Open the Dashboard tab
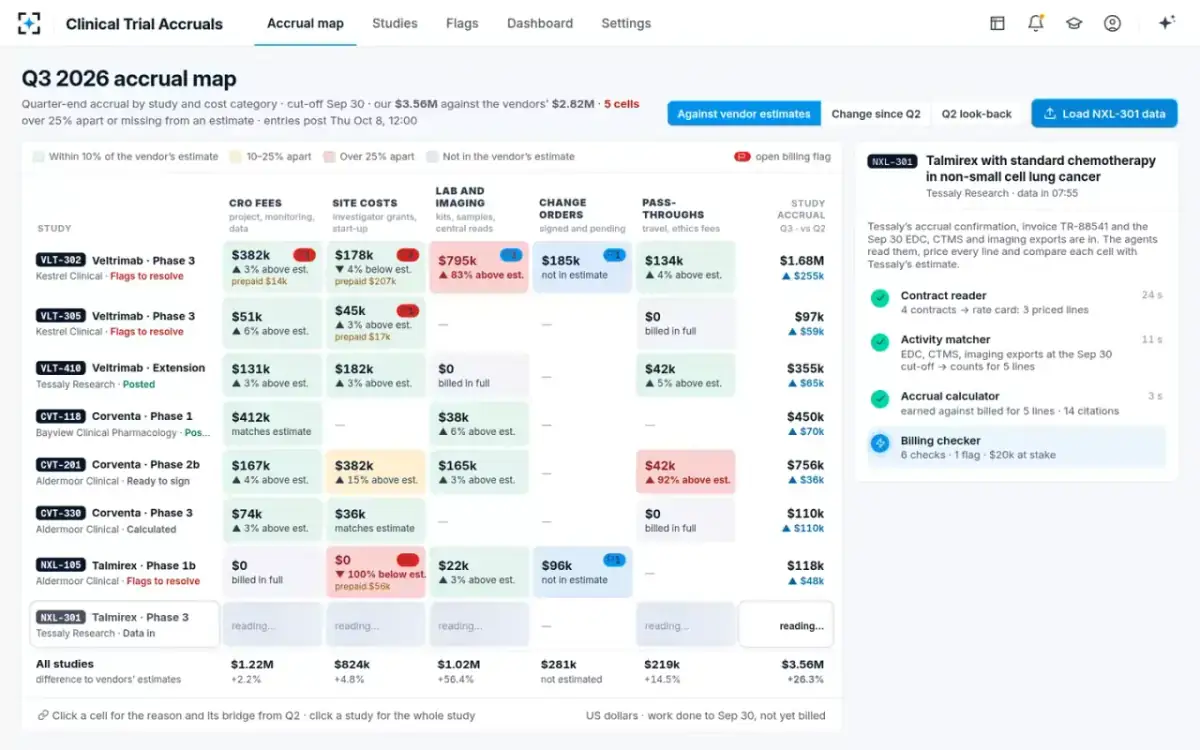Image resolution: width=1200 pixels, height=750 pixels. (540, 23)
